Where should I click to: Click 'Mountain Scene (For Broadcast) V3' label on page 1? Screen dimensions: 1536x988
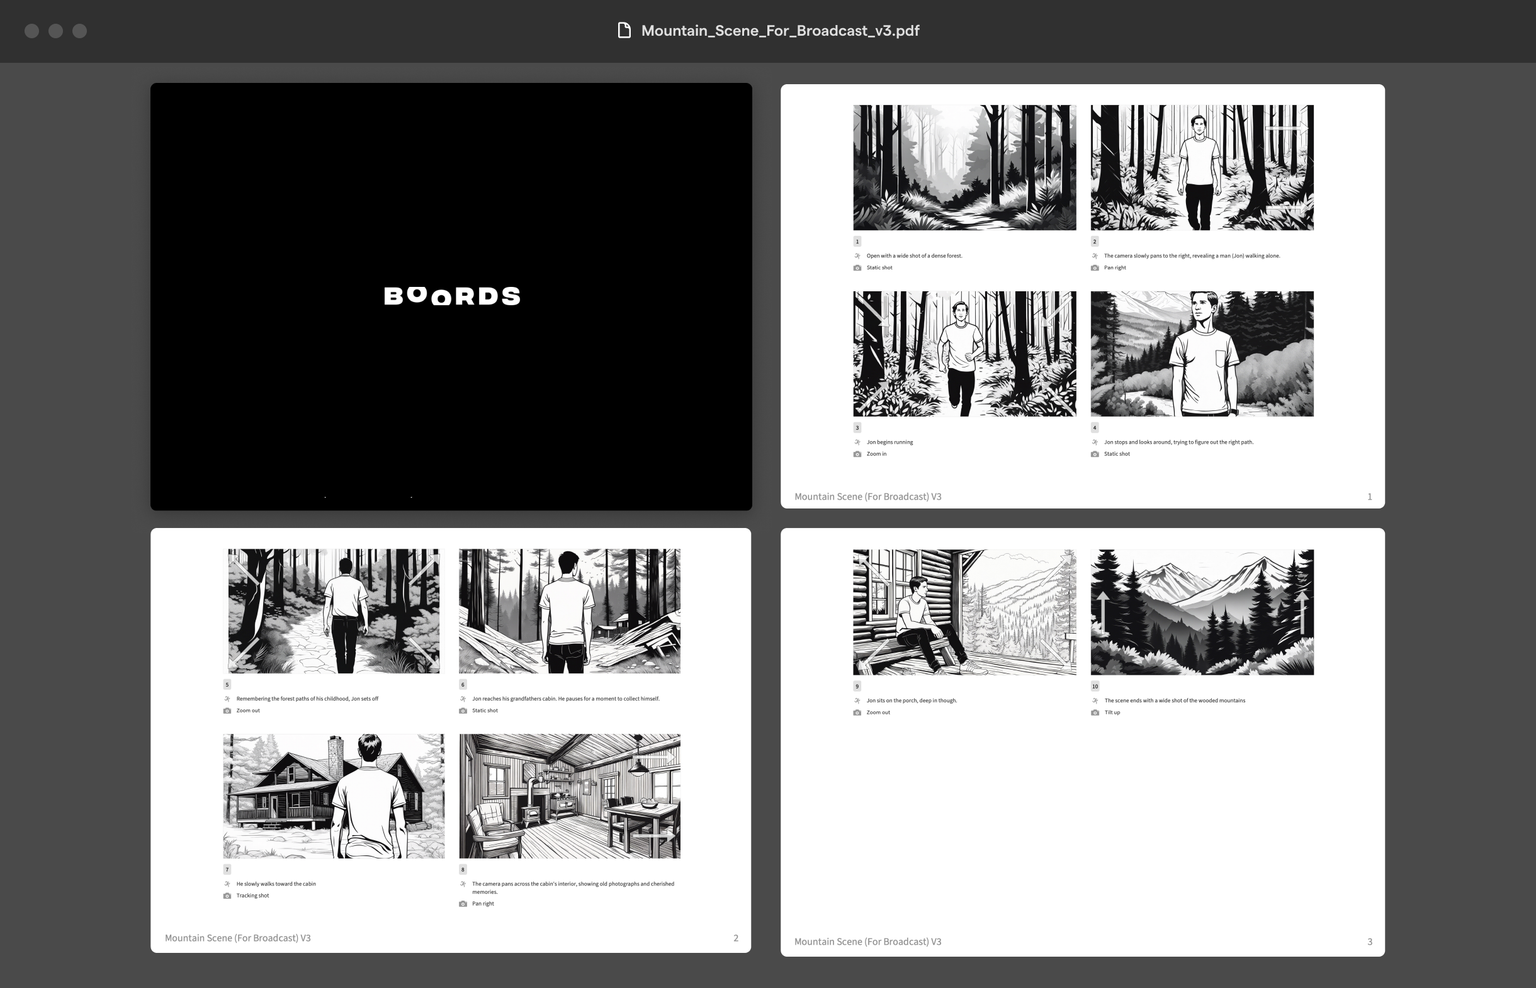point(867,496)
